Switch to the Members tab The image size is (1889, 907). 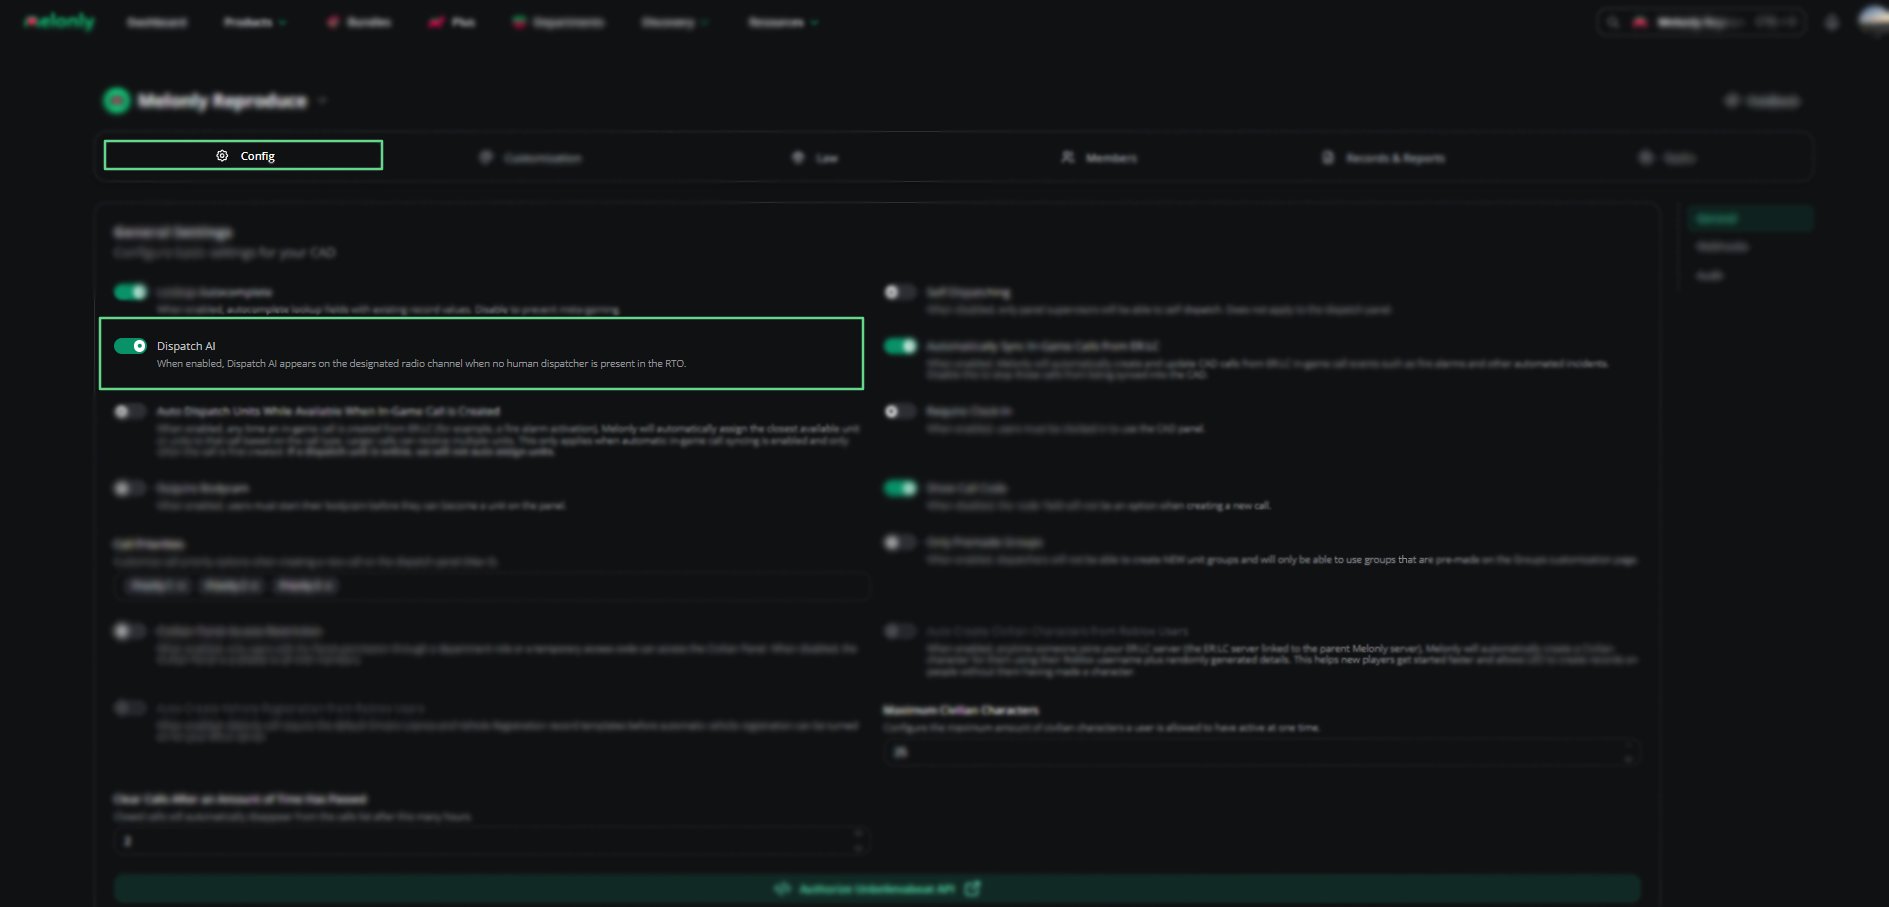(x=1098, y=158)
